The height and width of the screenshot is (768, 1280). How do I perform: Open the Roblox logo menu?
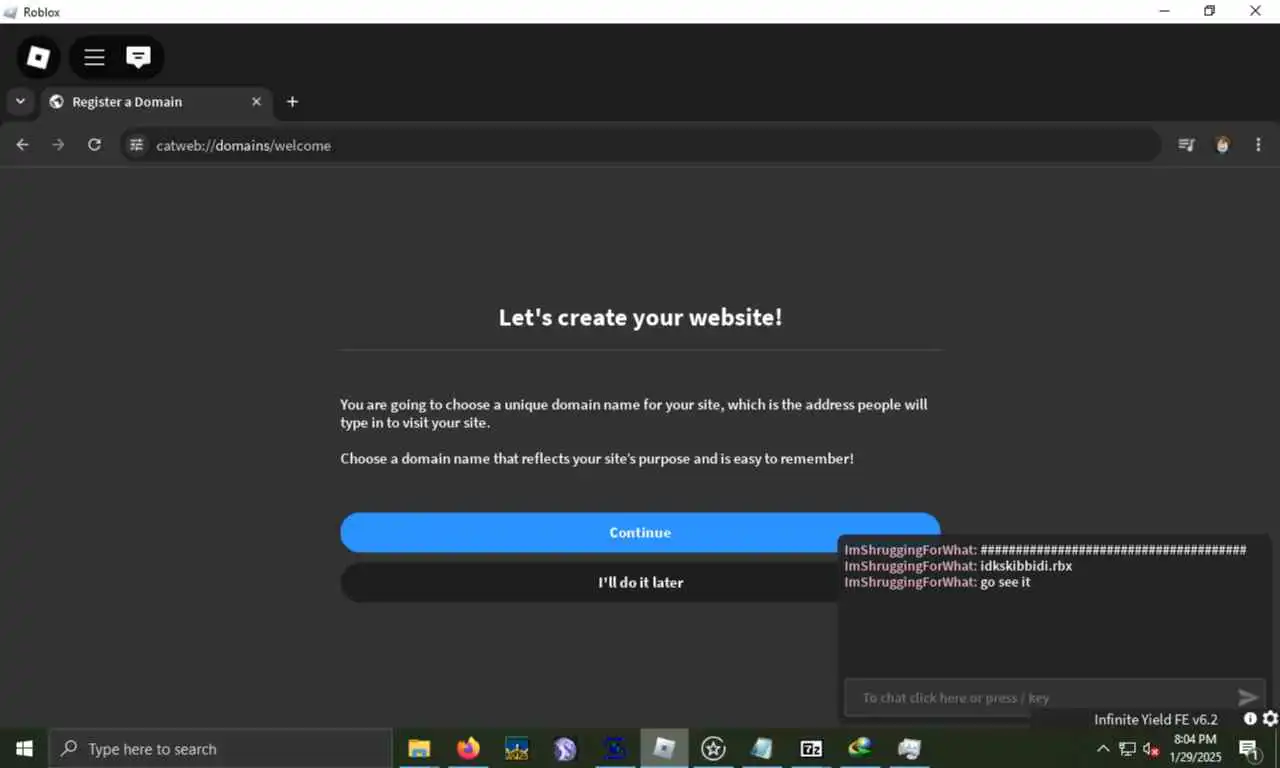click(38, 57)
